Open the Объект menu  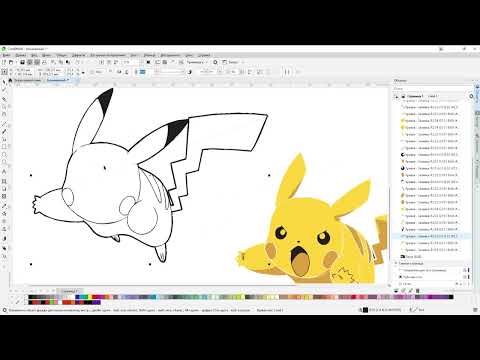61,55
